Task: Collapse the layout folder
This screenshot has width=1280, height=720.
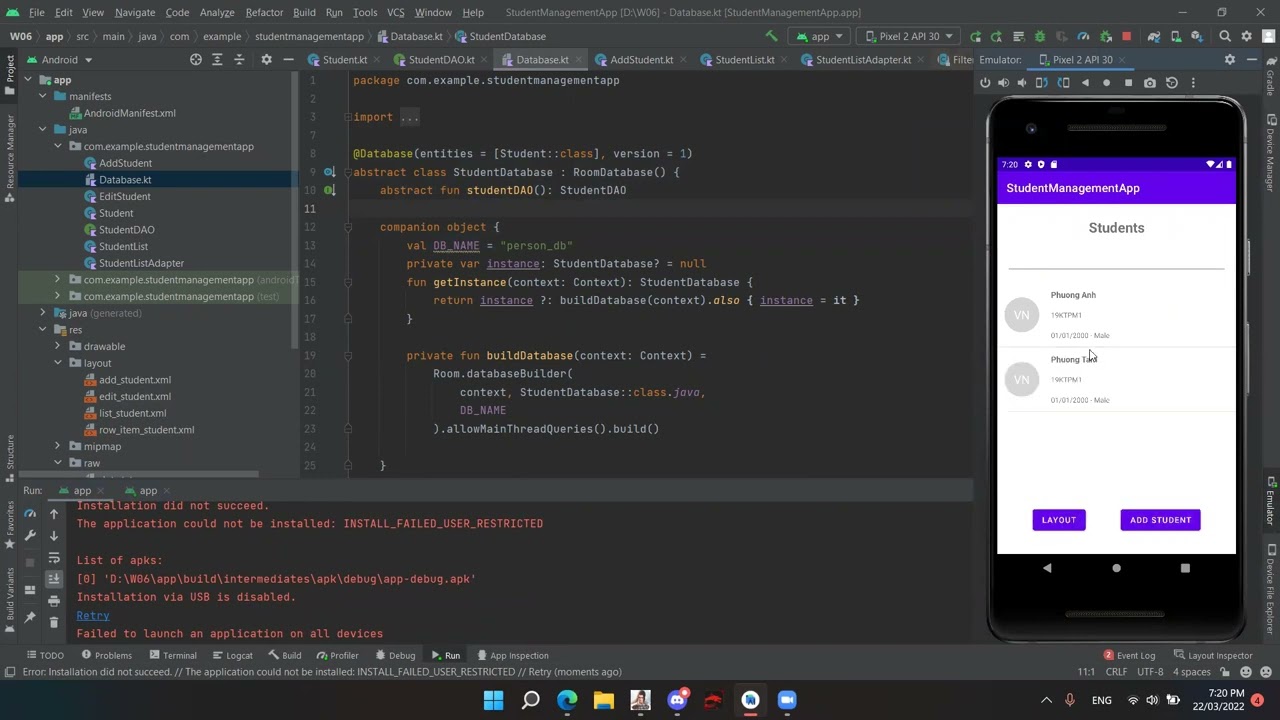Action: tap(57, 363)
